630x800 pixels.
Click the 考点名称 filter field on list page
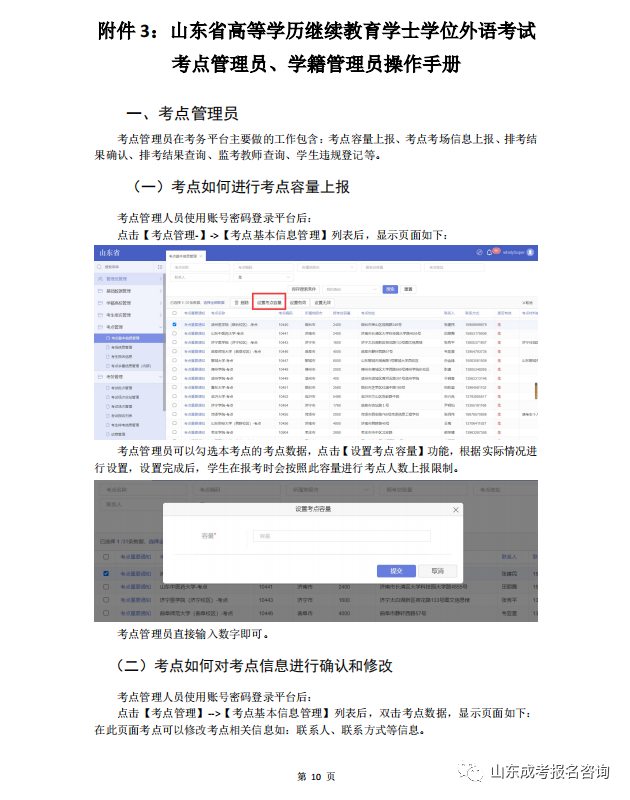point(200,267)
